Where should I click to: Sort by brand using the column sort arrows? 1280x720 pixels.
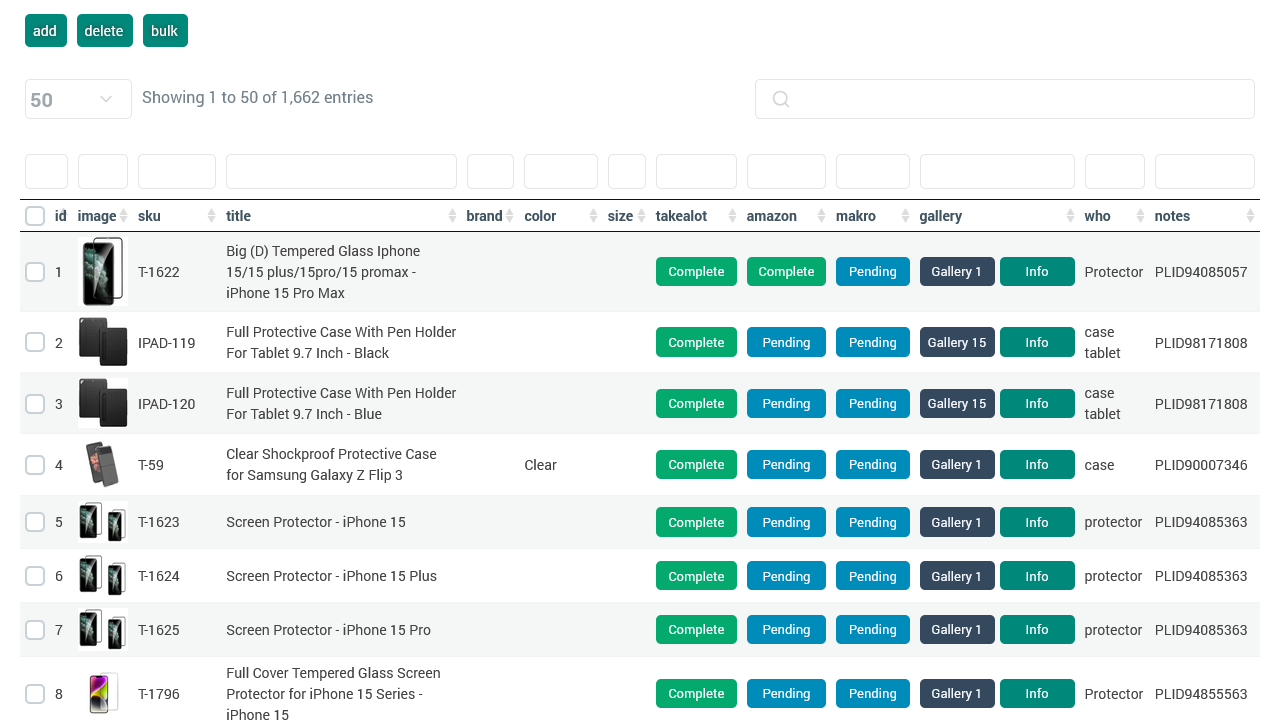[x=509, y=216]
